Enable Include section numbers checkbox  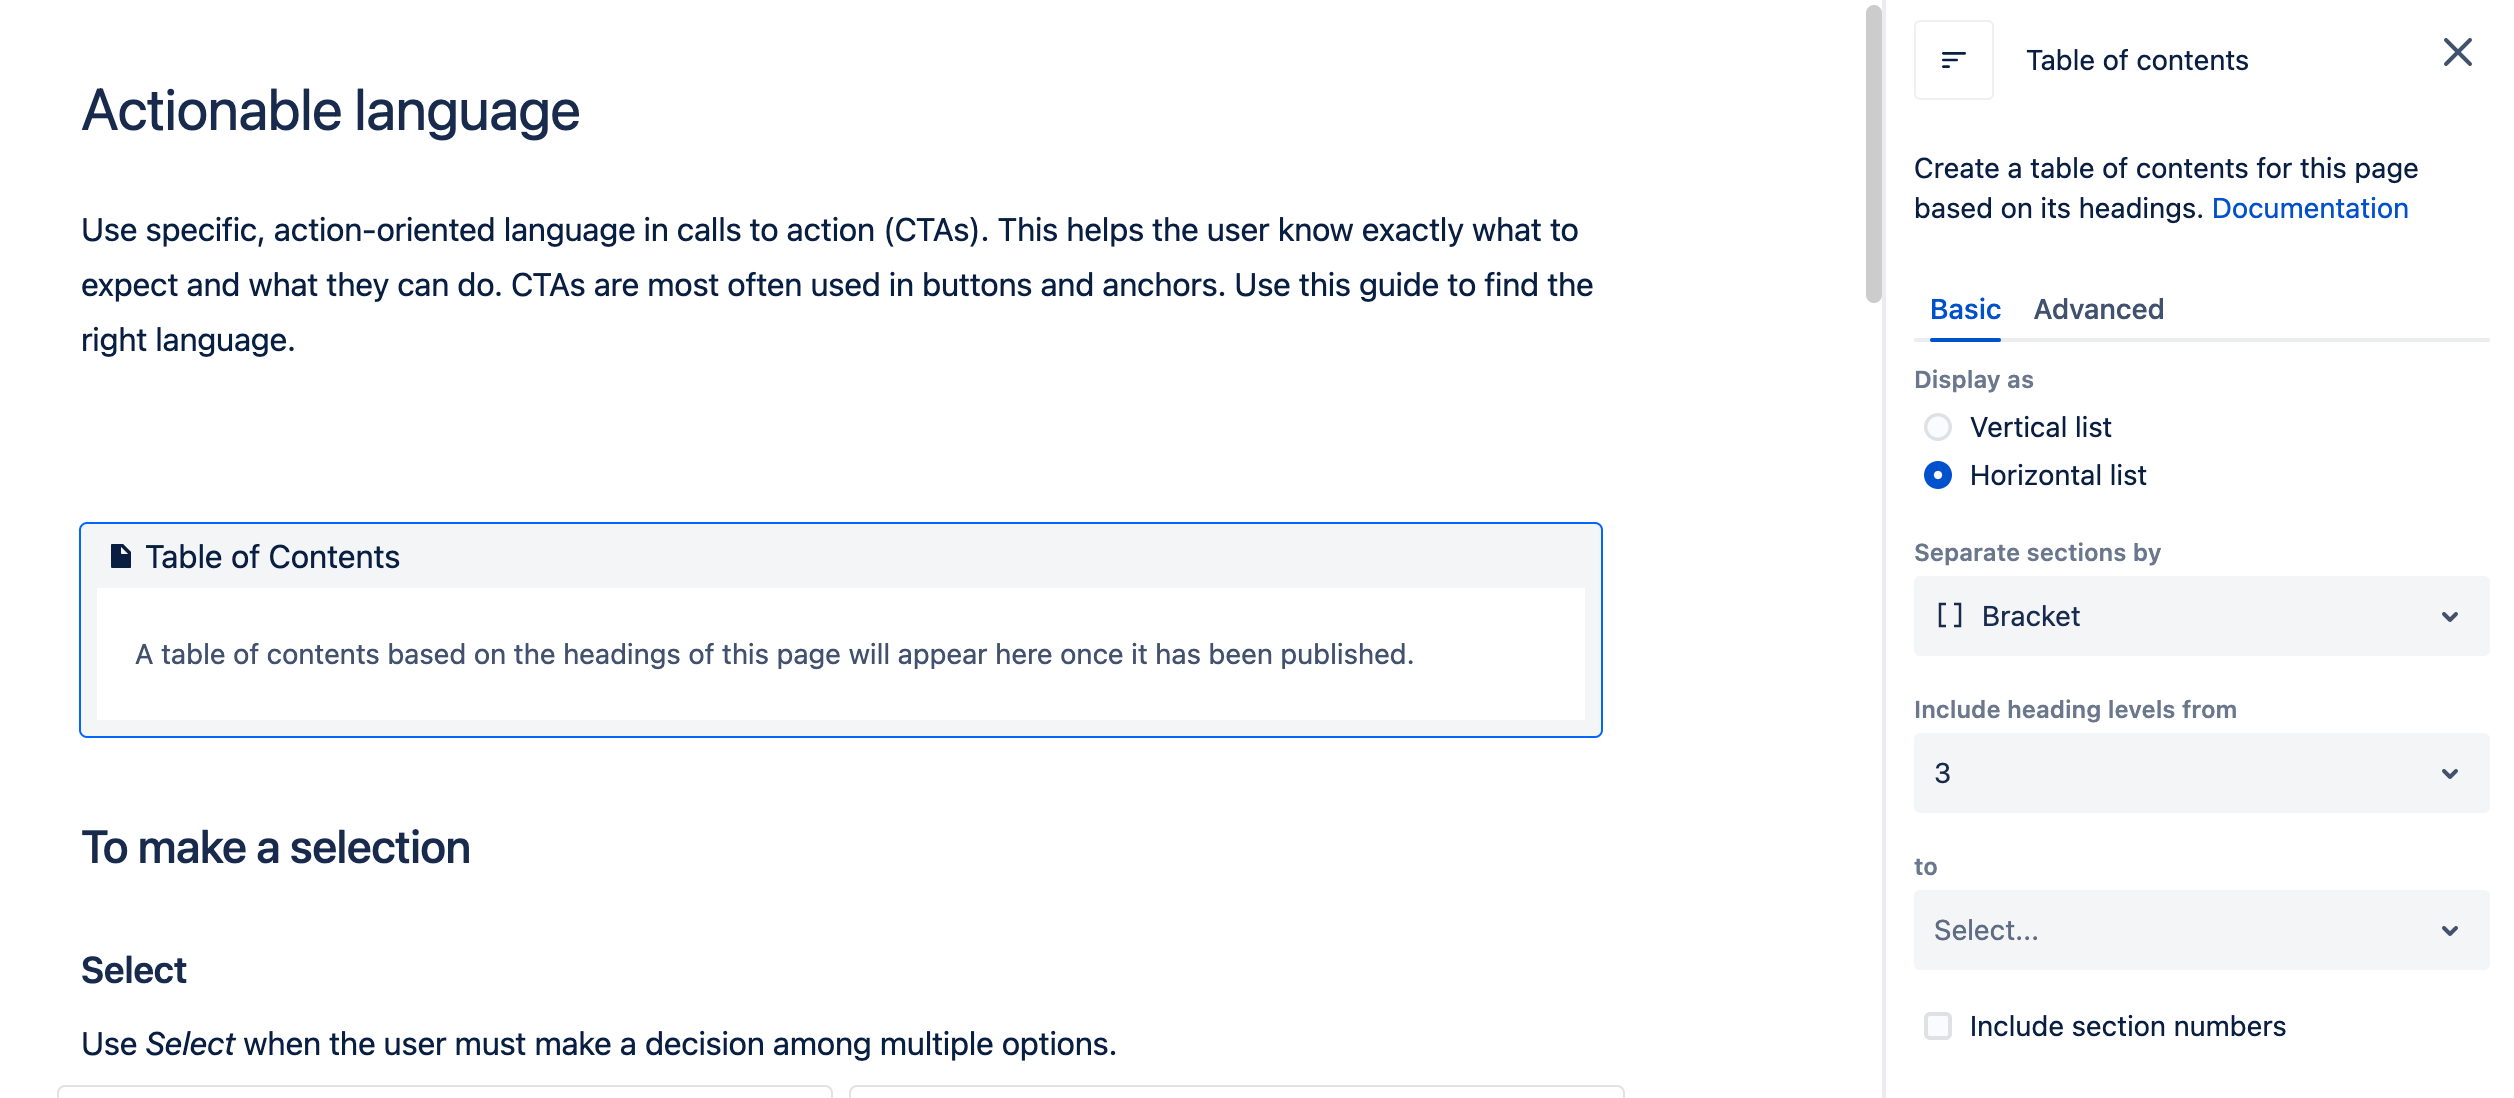click(x=1937, y=1026)
